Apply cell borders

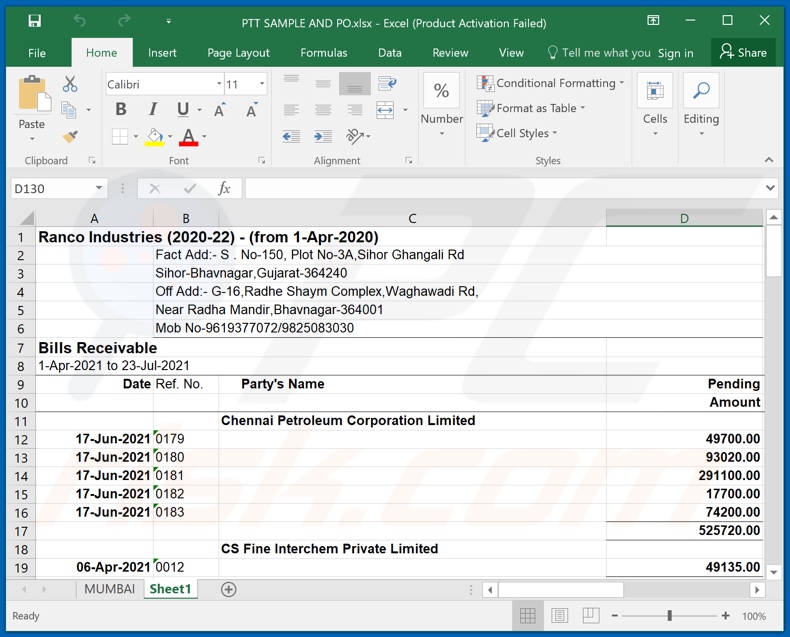coord(120,136)
